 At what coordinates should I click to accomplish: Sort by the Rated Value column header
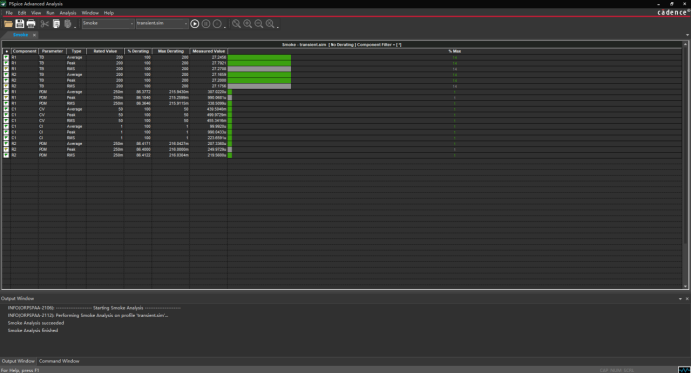pyautogui.click(x=105, y=51)
